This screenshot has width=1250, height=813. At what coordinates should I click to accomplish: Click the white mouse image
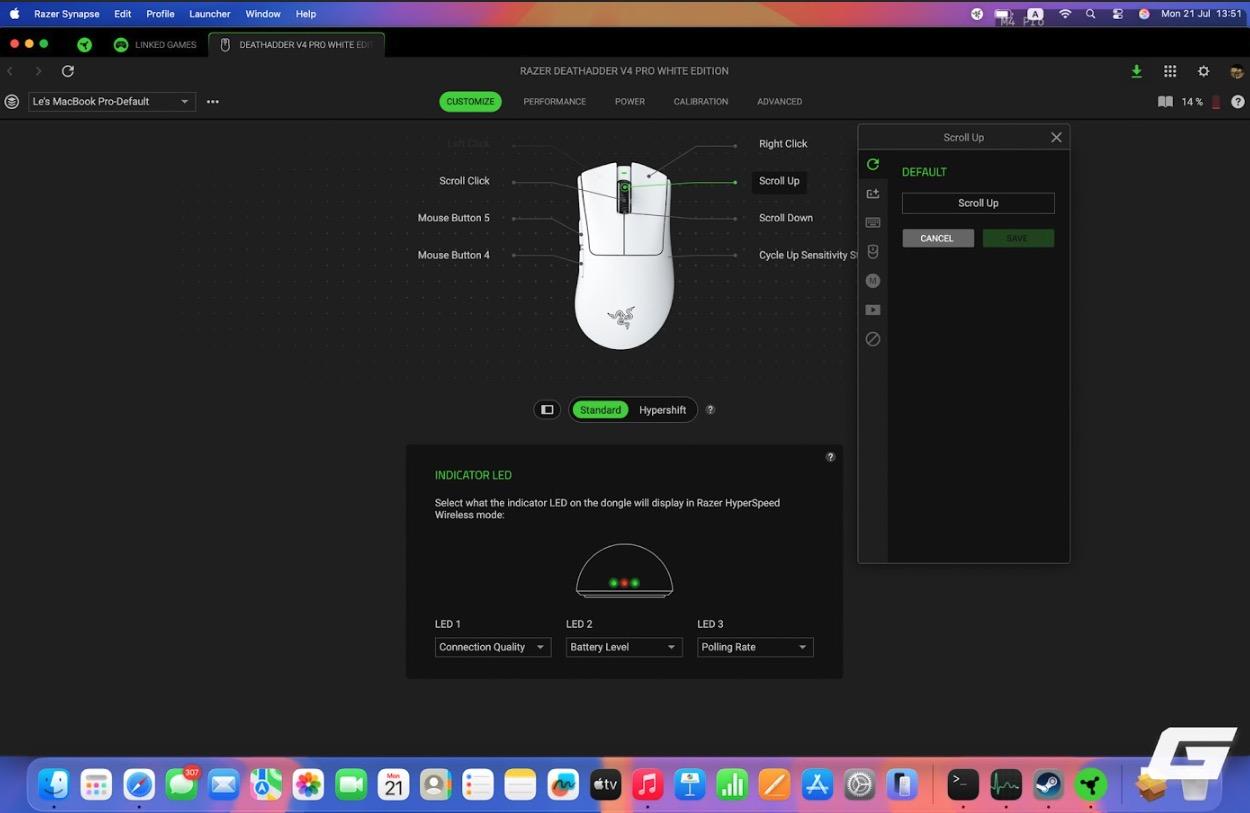624,255
